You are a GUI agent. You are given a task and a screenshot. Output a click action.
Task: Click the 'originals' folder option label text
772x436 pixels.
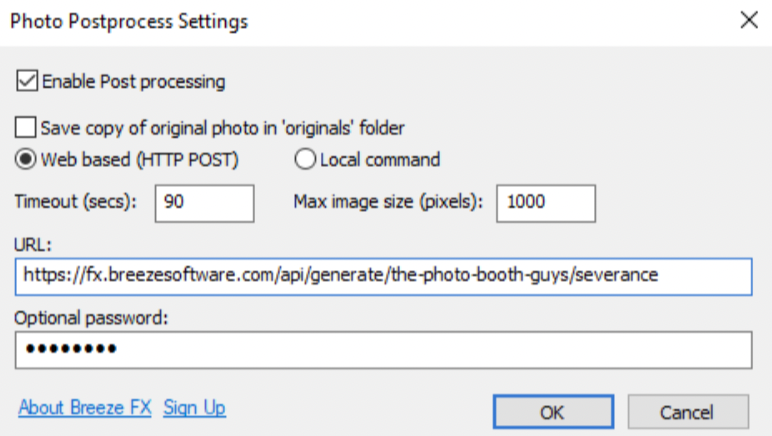pyautogui.click(x=222, y=127)
